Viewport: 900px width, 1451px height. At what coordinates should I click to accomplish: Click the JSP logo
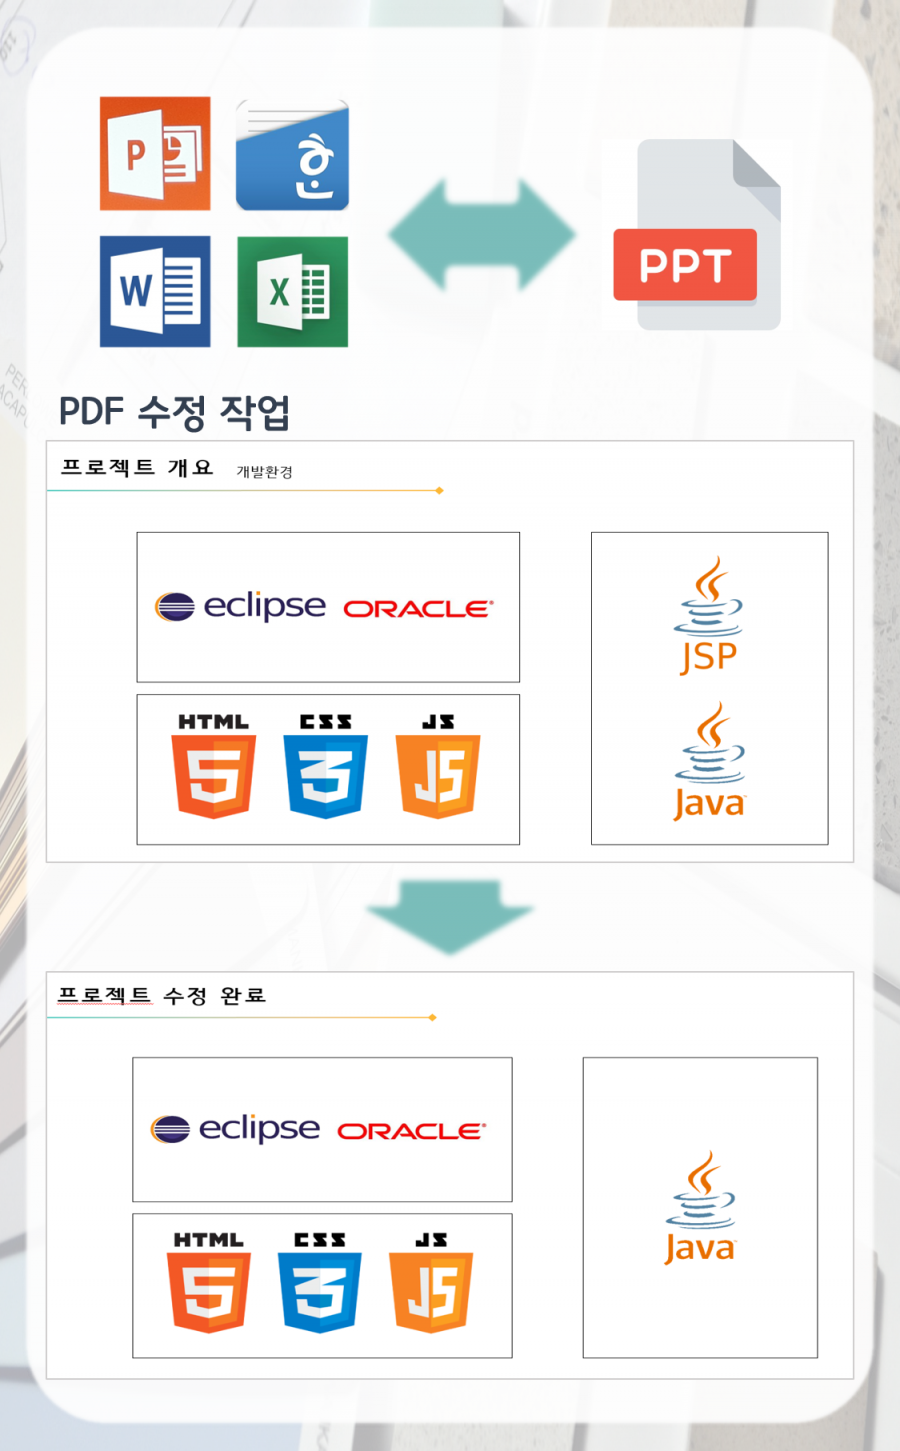708,615
